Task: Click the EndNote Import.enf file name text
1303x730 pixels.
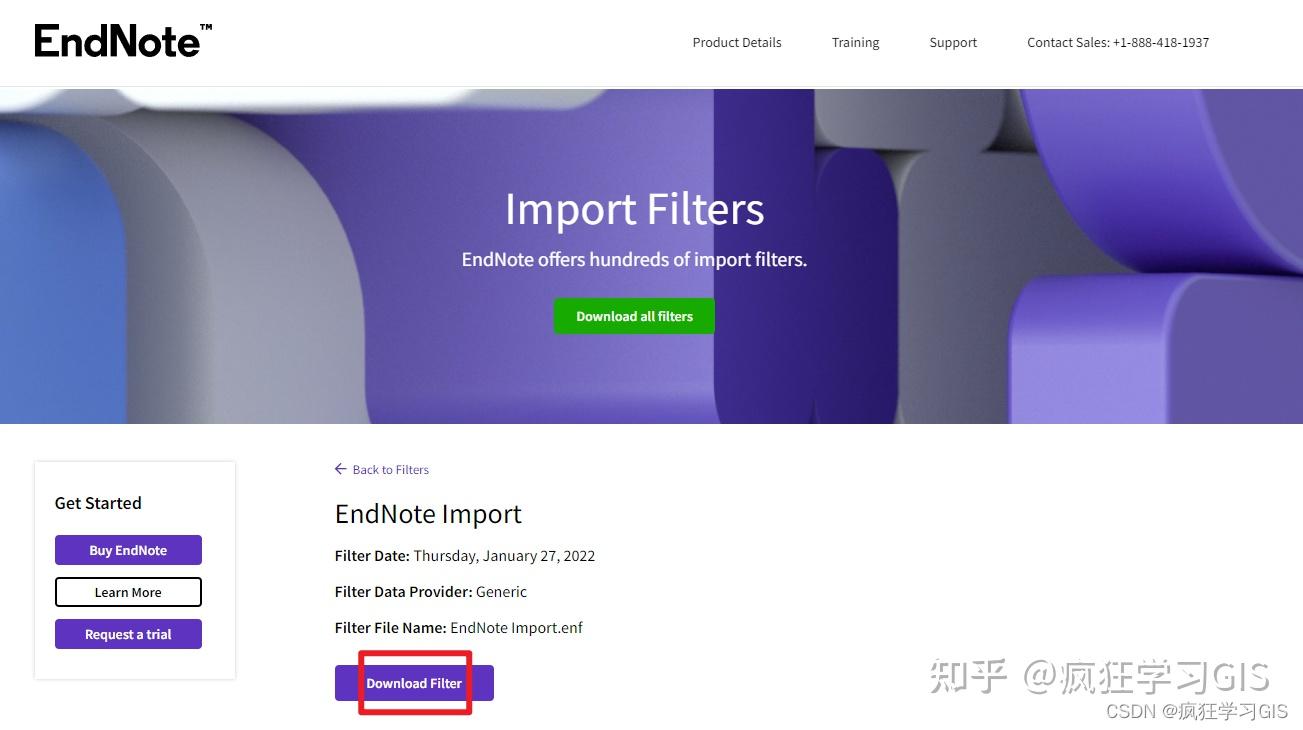Action: (x=516, y=628)
